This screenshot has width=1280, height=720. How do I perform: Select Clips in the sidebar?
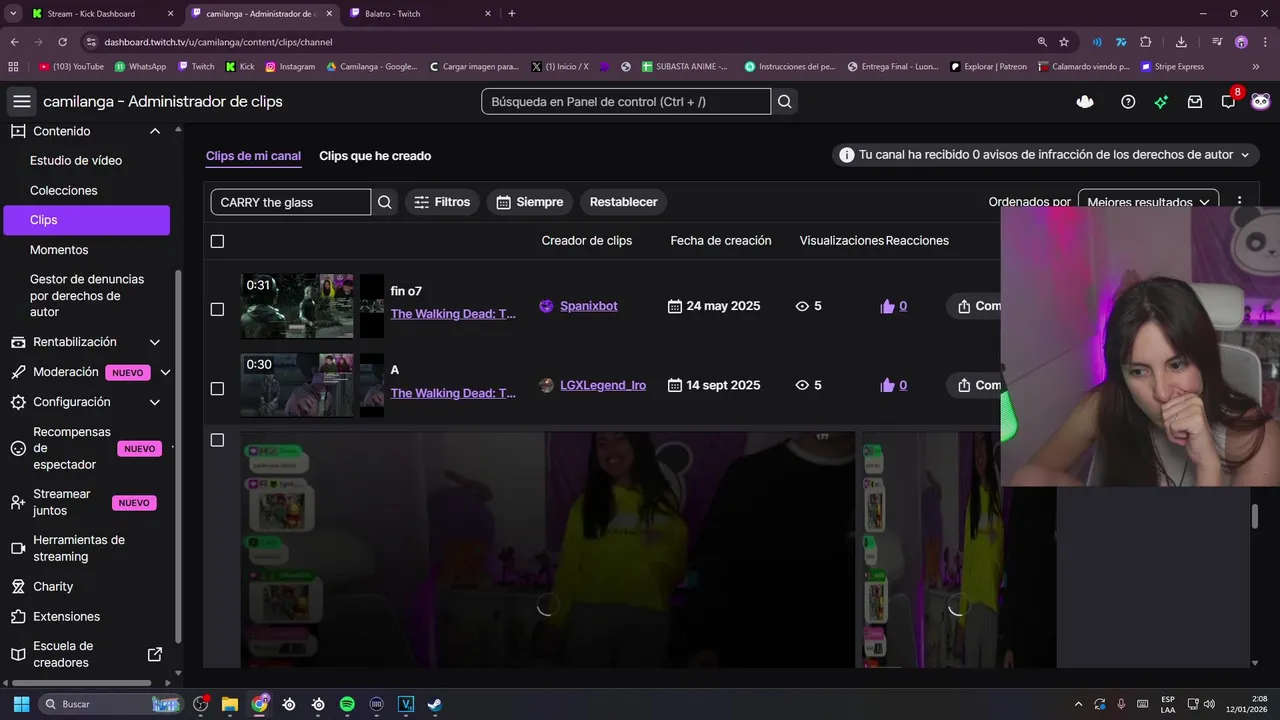pos(87,220)
